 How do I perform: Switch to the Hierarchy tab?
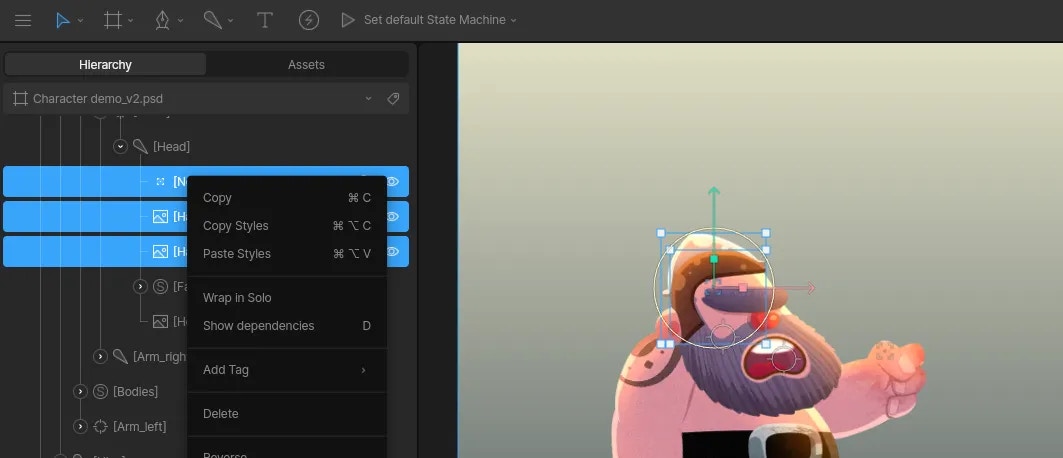point(105,64)
